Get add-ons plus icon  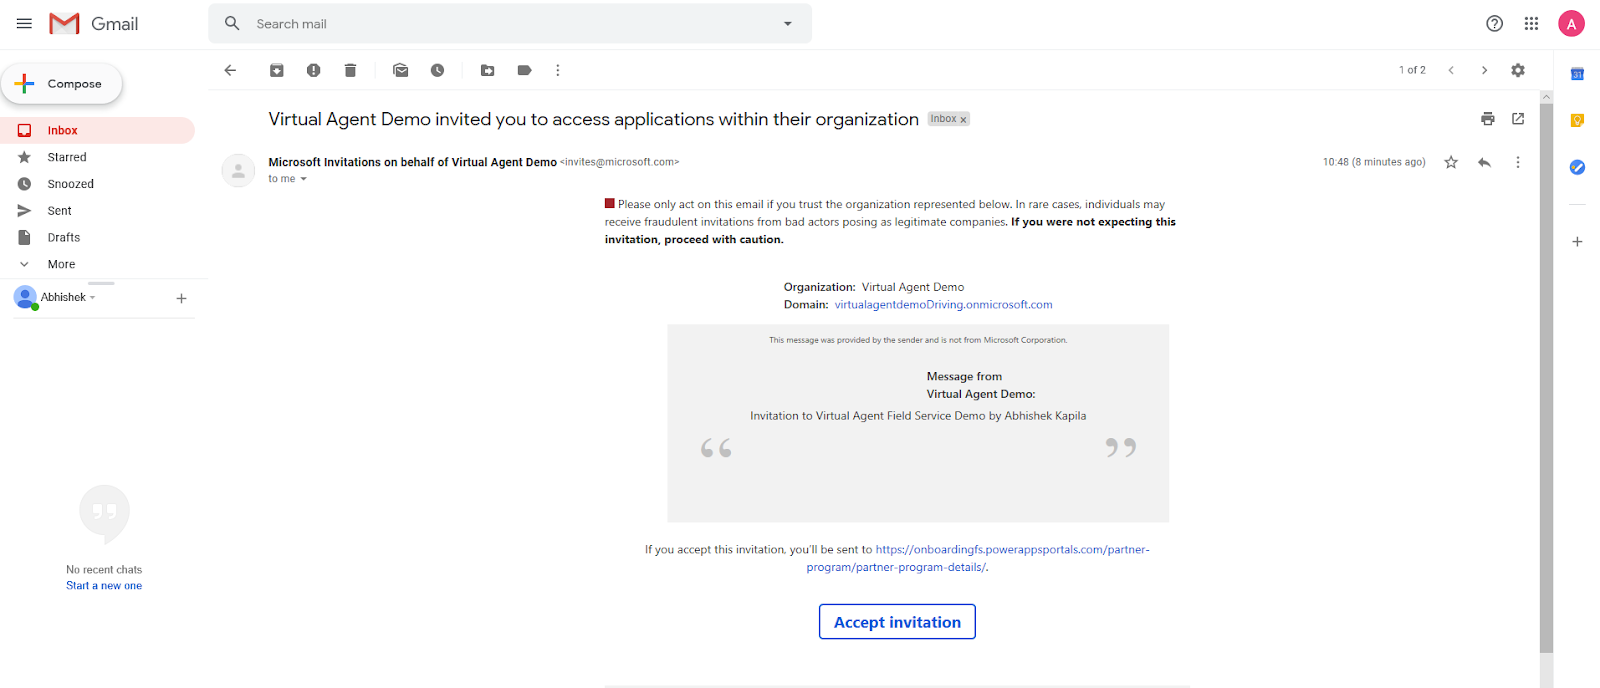[x=1577, y=242]
